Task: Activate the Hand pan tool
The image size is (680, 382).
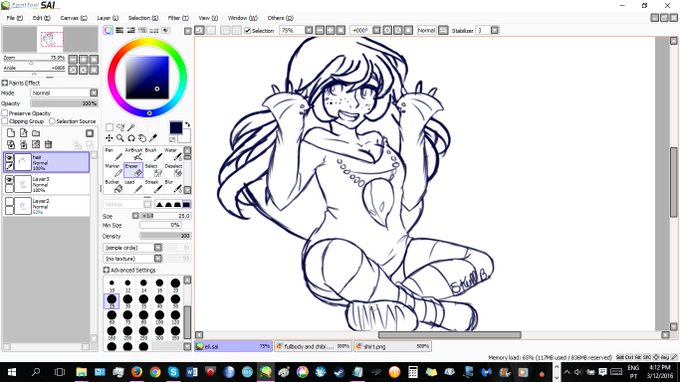Action: (142, 138)
